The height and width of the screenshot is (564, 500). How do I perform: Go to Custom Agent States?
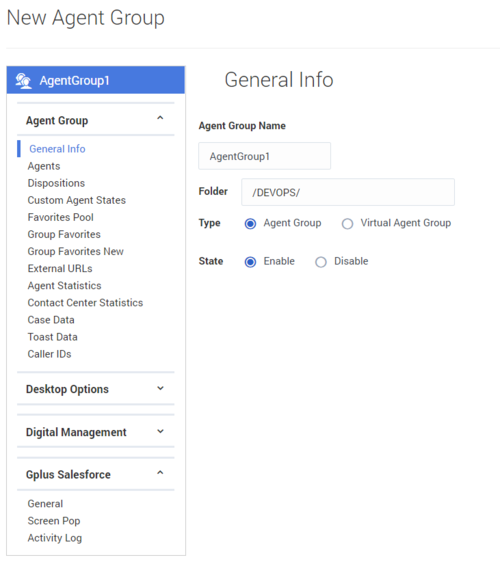click(77, 200)
